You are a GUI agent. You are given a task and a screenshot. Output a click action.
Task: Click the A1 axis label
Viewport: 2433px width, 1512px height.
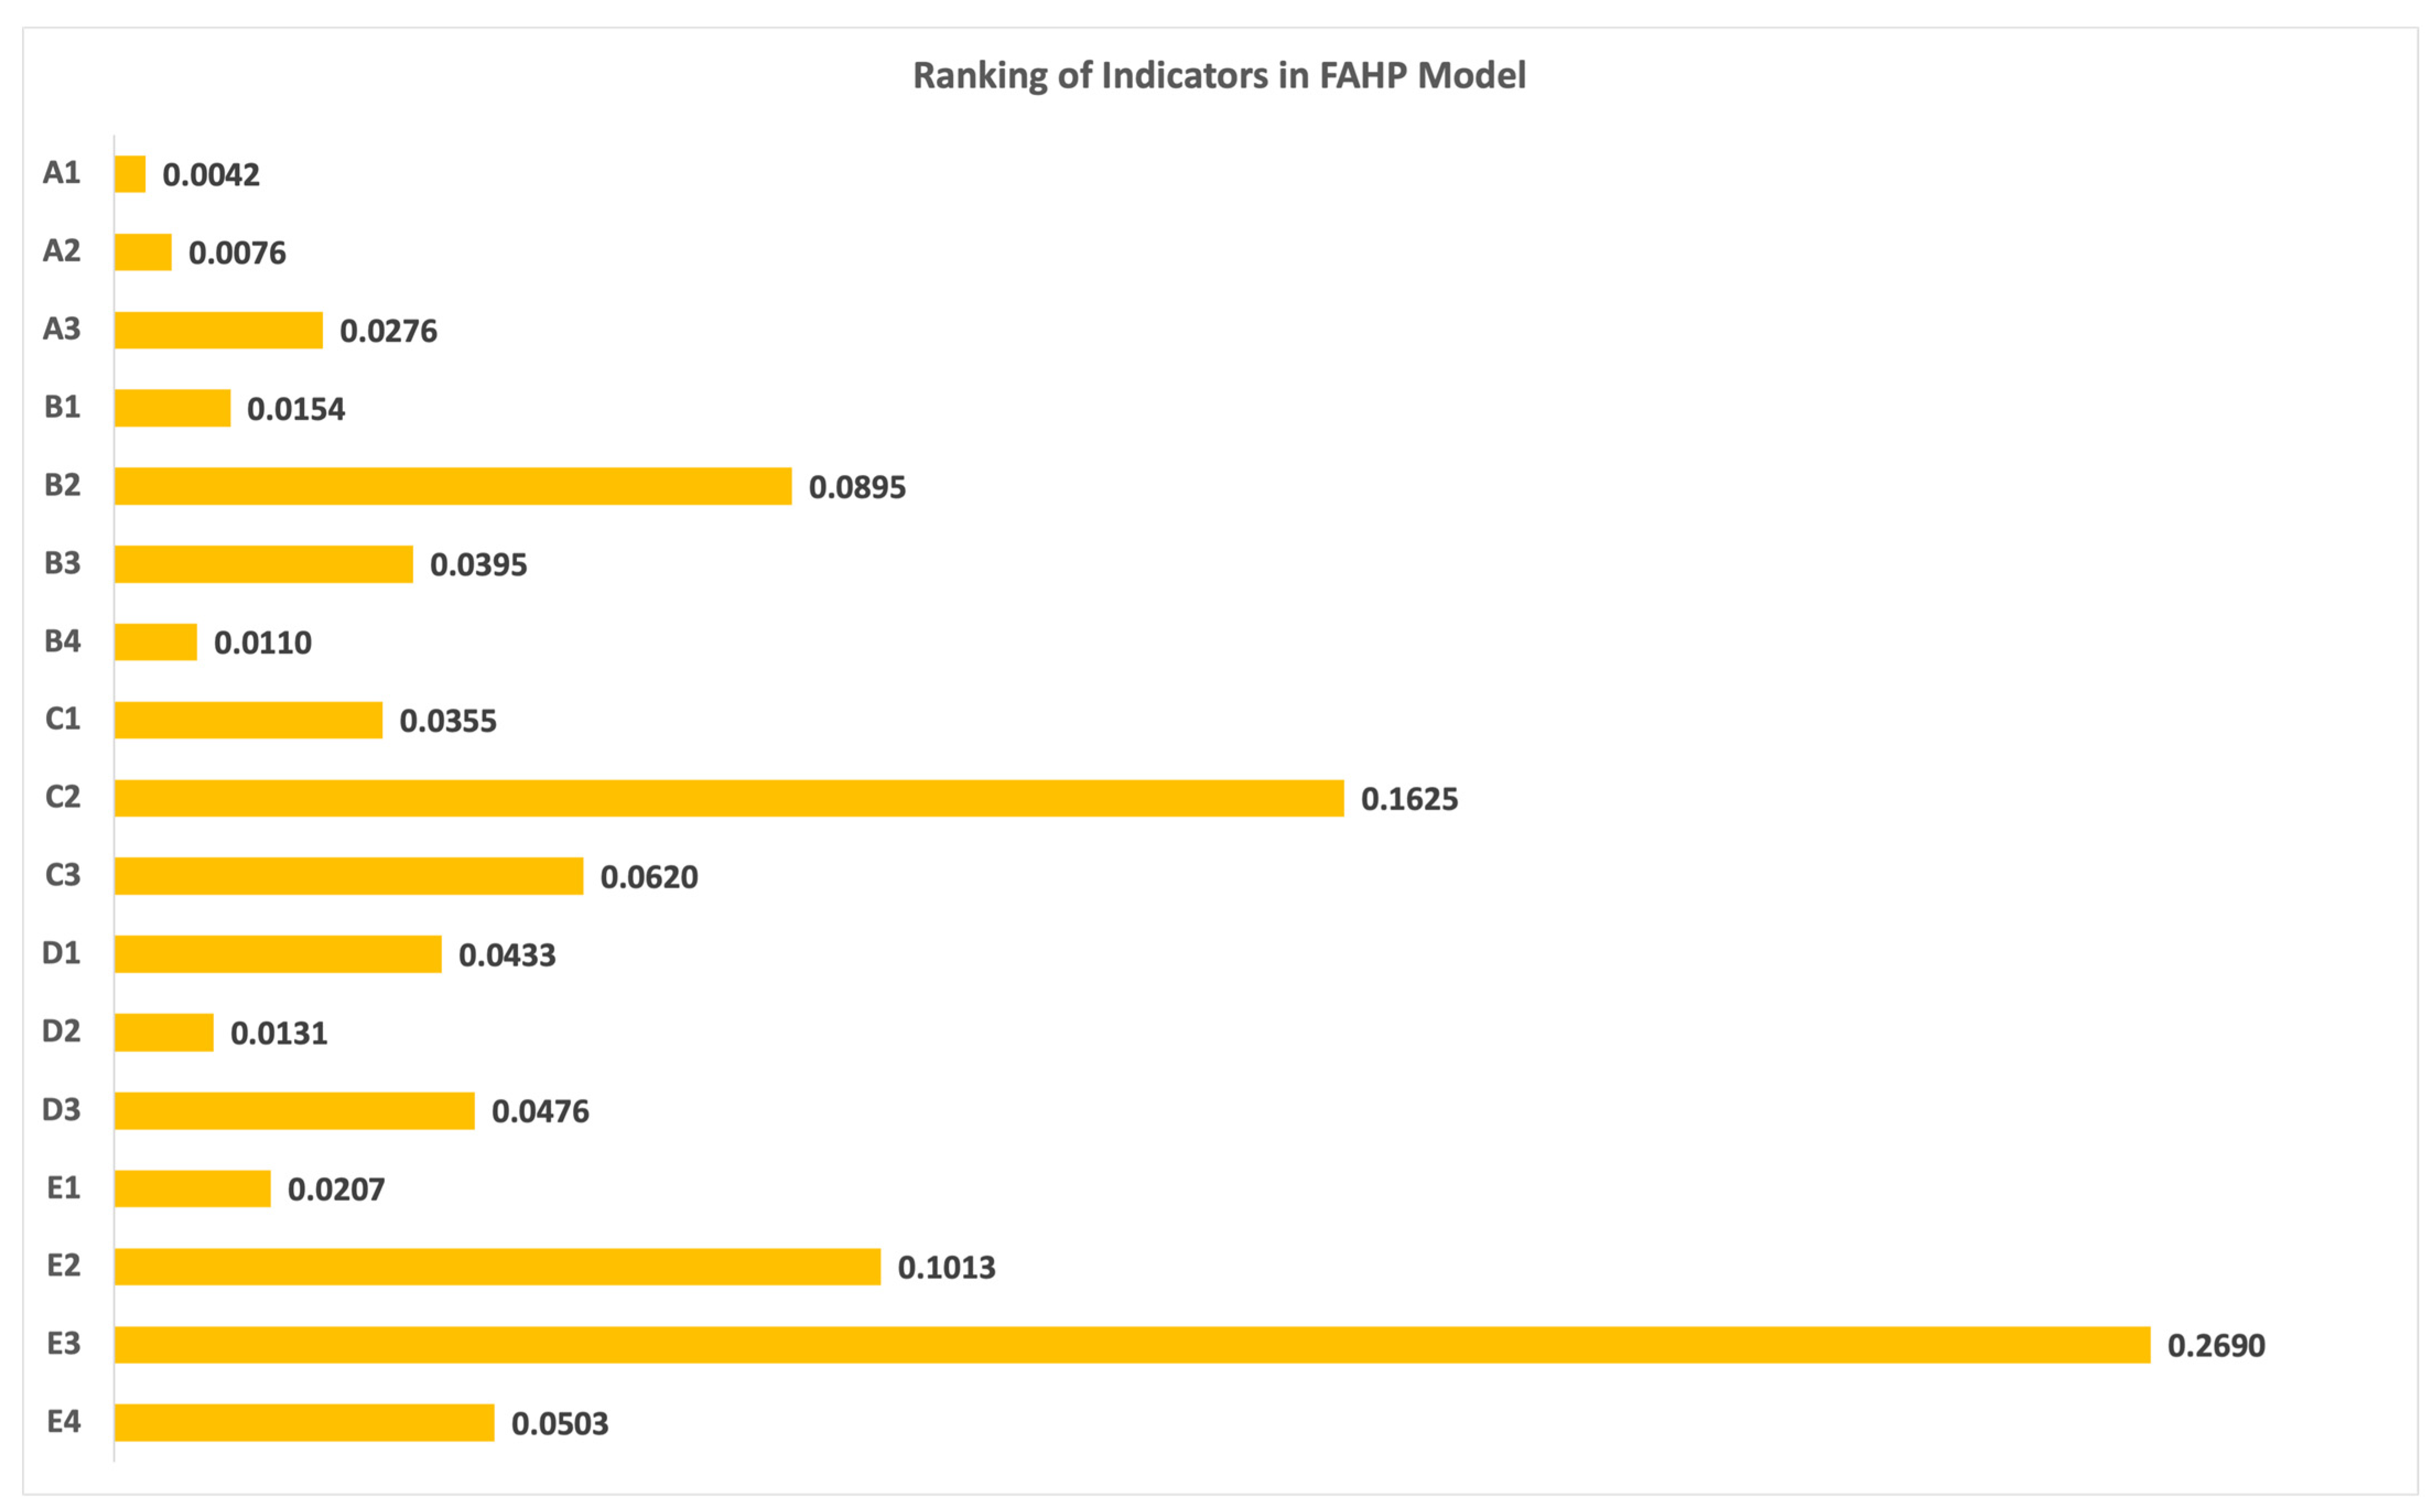click(x=61, y=173)
